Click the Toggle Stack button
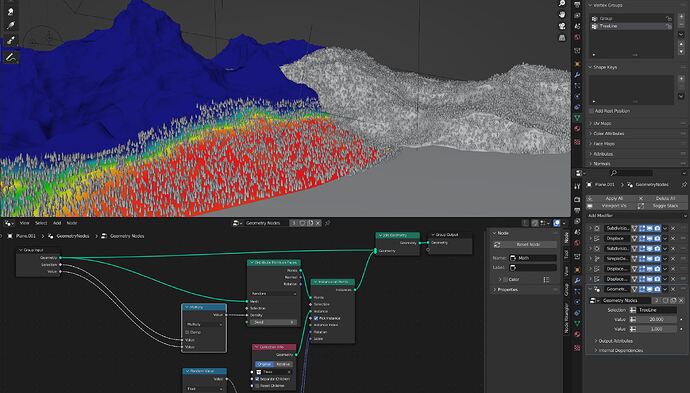 (x=662, y=206)
